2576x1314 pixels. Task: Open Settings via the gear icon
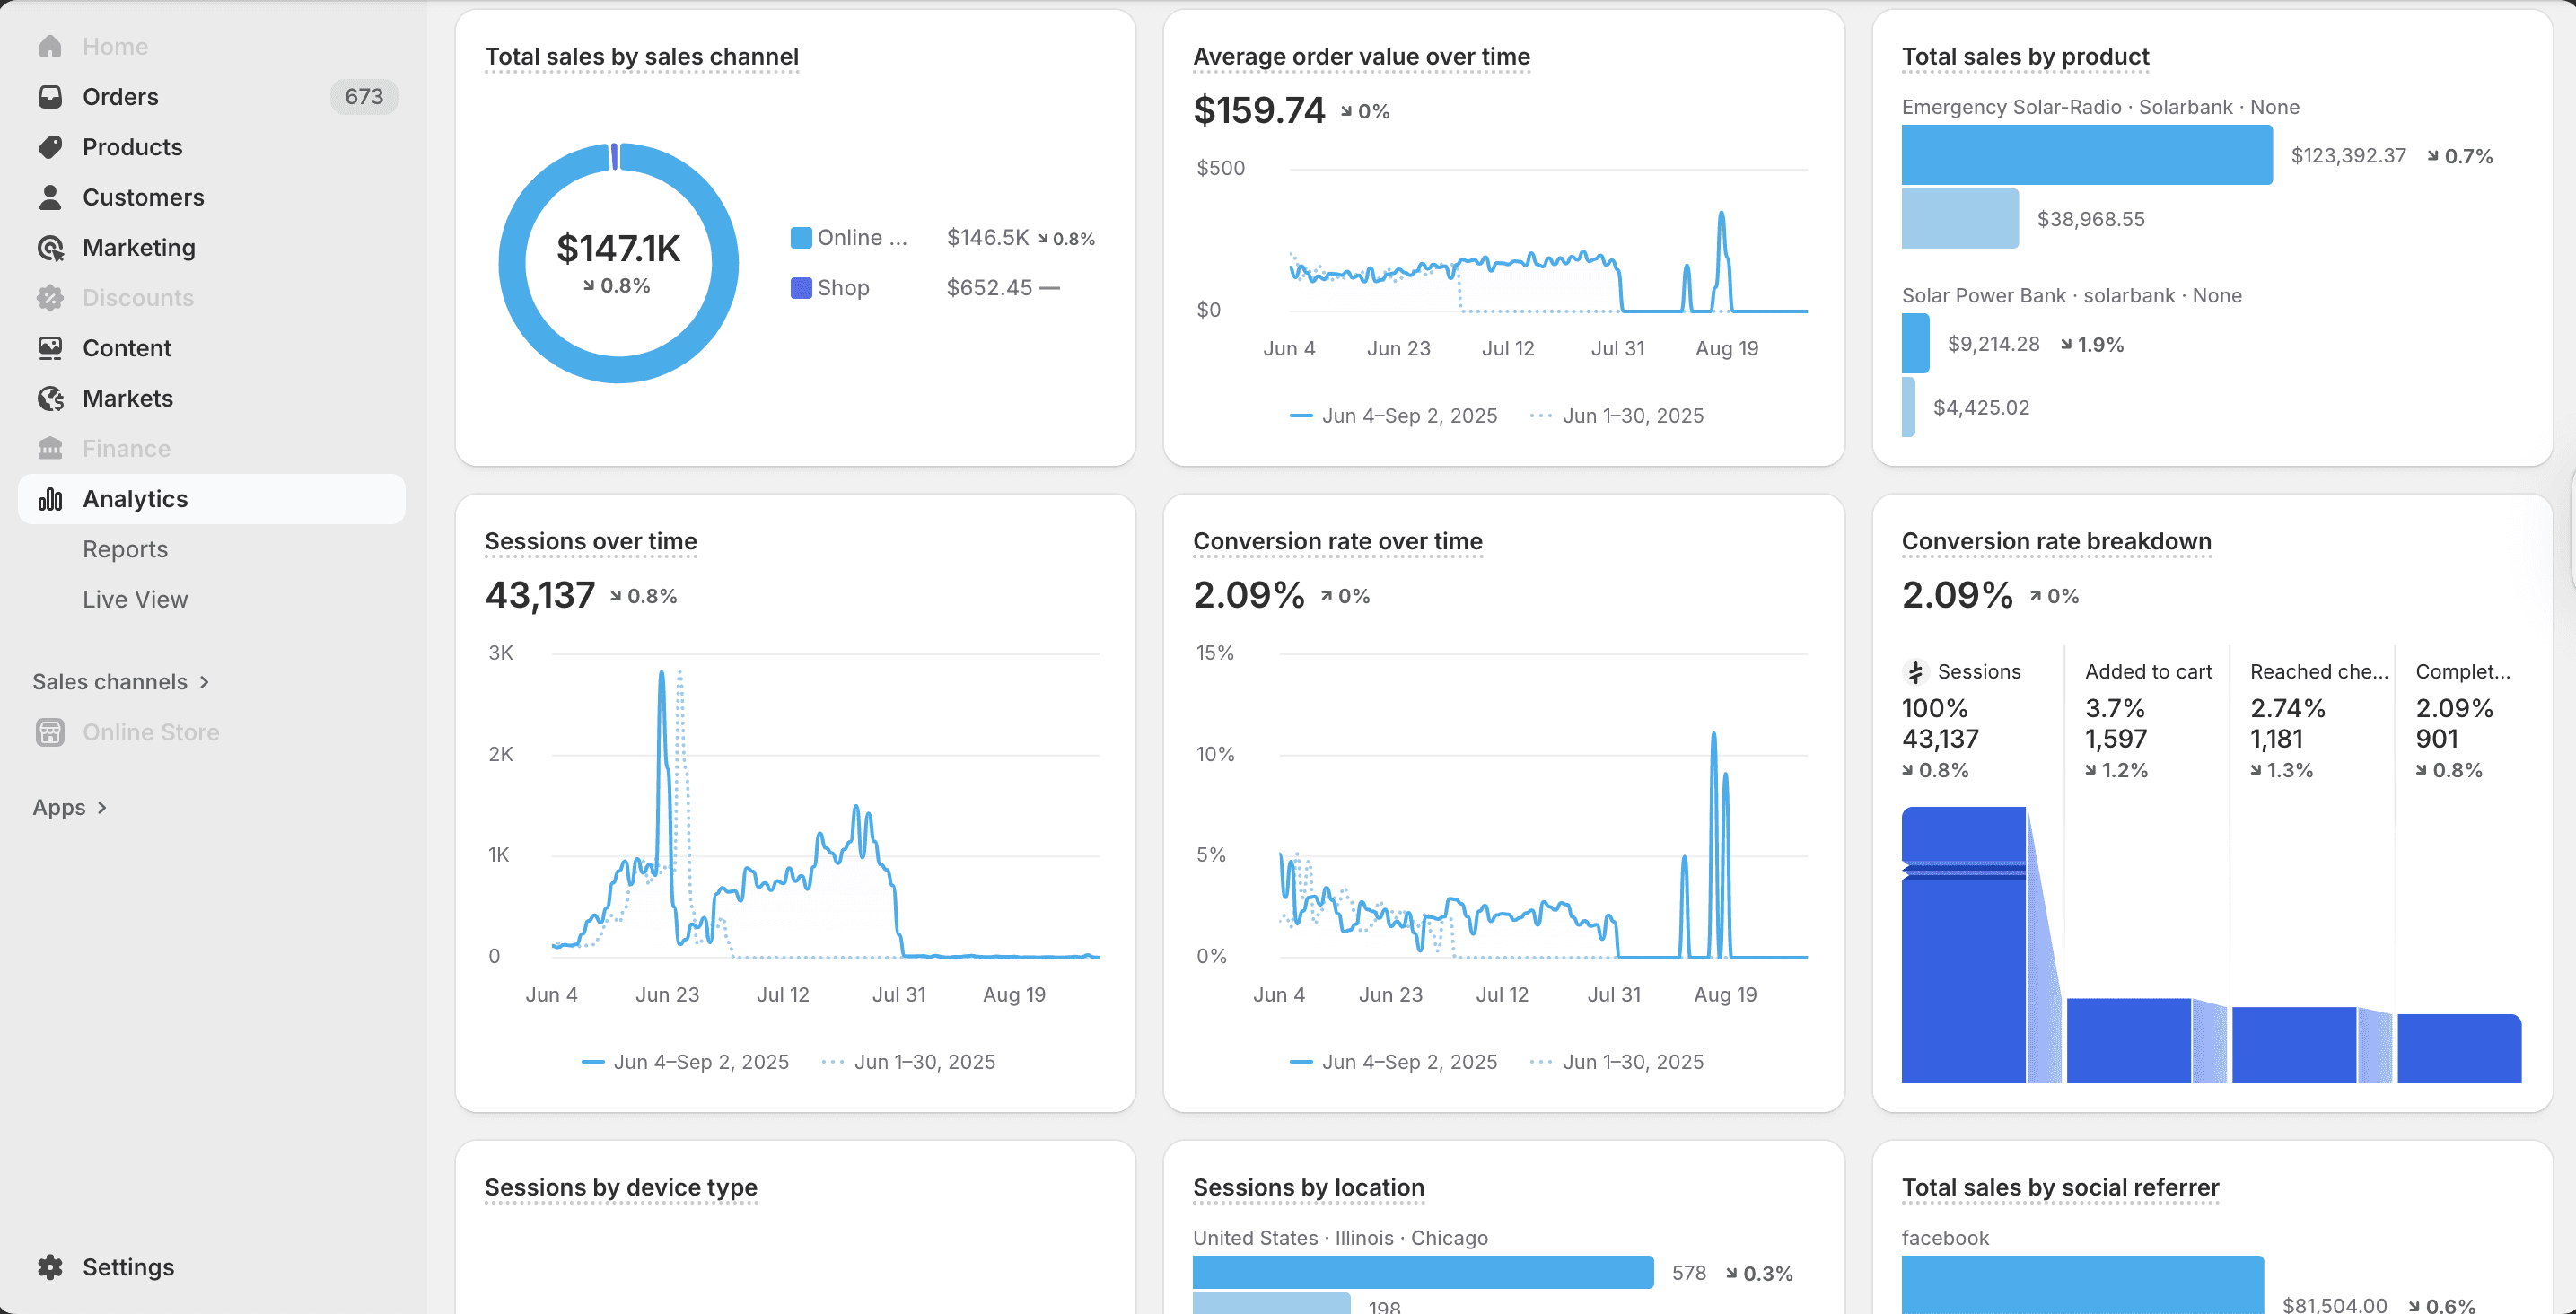coord(50,1267)
